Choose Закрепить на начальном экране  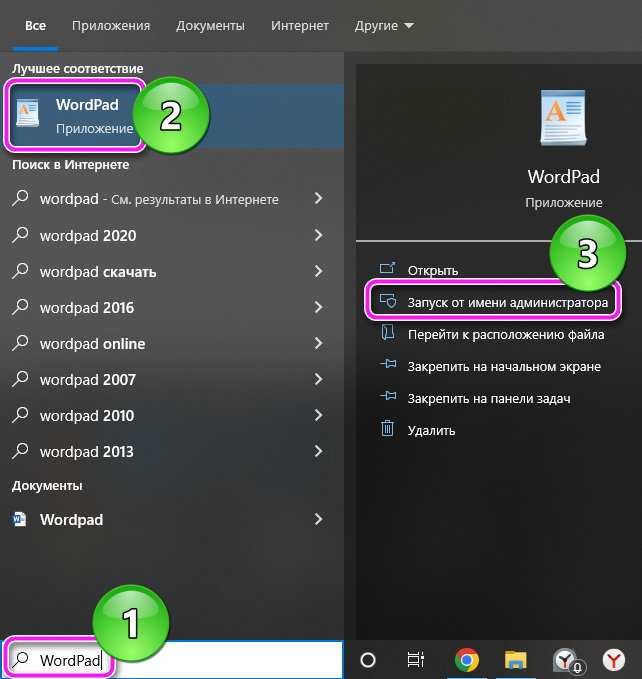504,367
